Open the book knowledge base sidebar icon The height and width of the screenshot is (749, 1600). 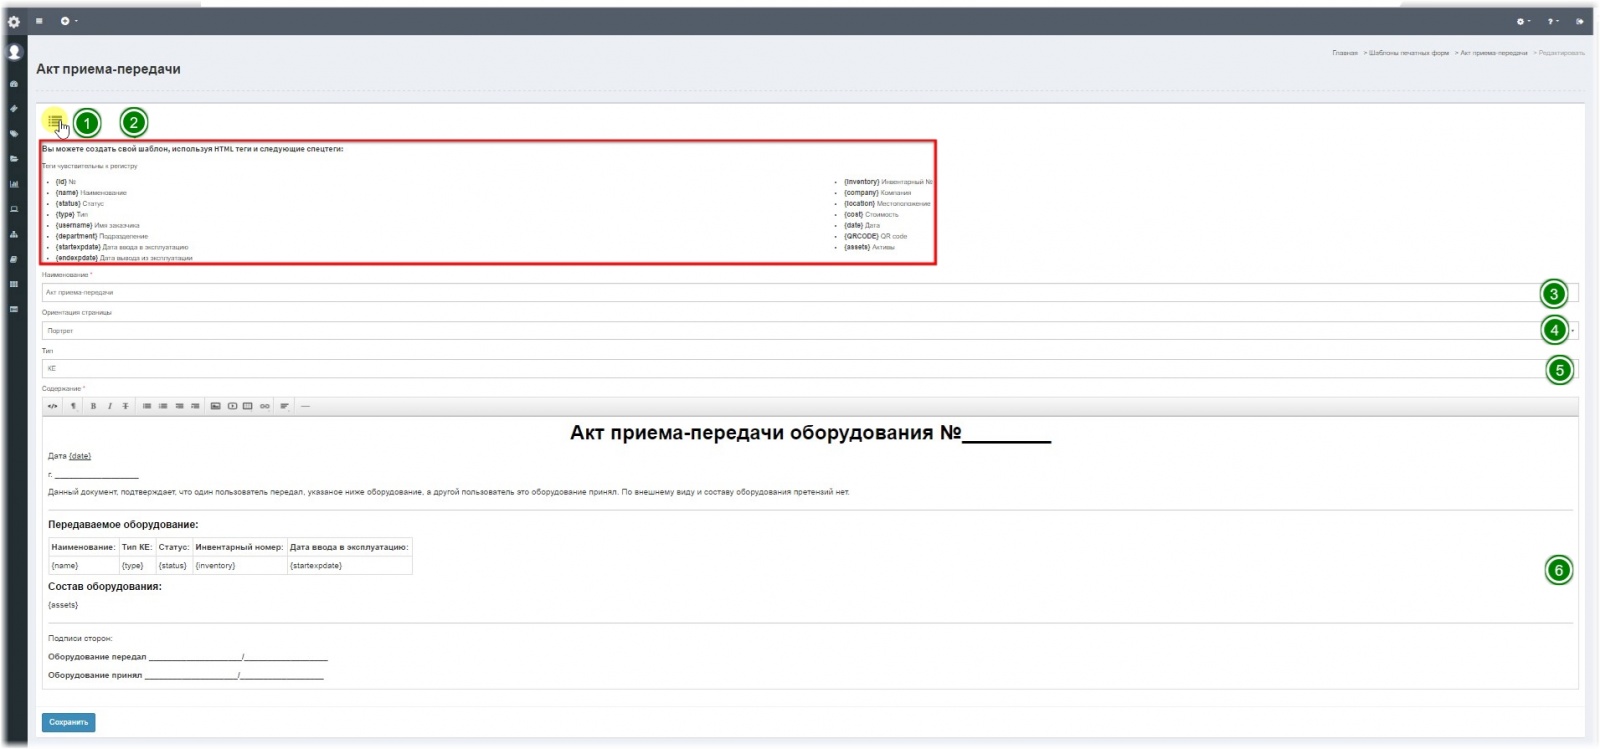click(14, 259)
